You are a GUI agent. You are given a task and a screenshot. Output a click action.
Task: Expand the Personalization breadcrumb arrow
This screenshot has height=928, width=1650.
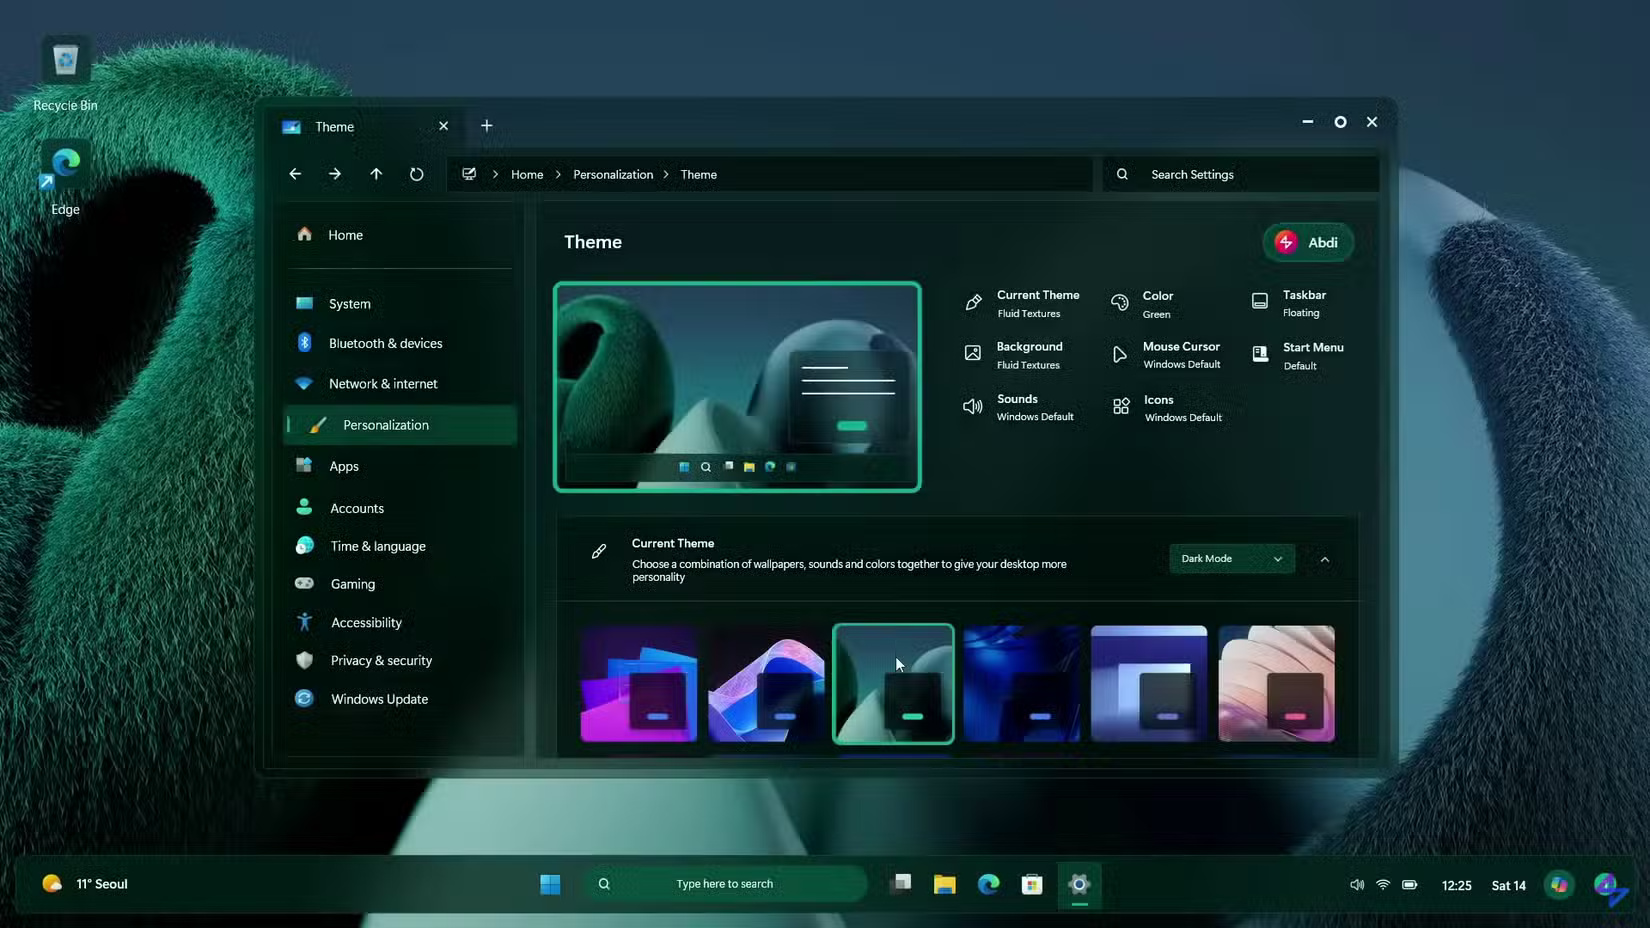coord(665,174)
